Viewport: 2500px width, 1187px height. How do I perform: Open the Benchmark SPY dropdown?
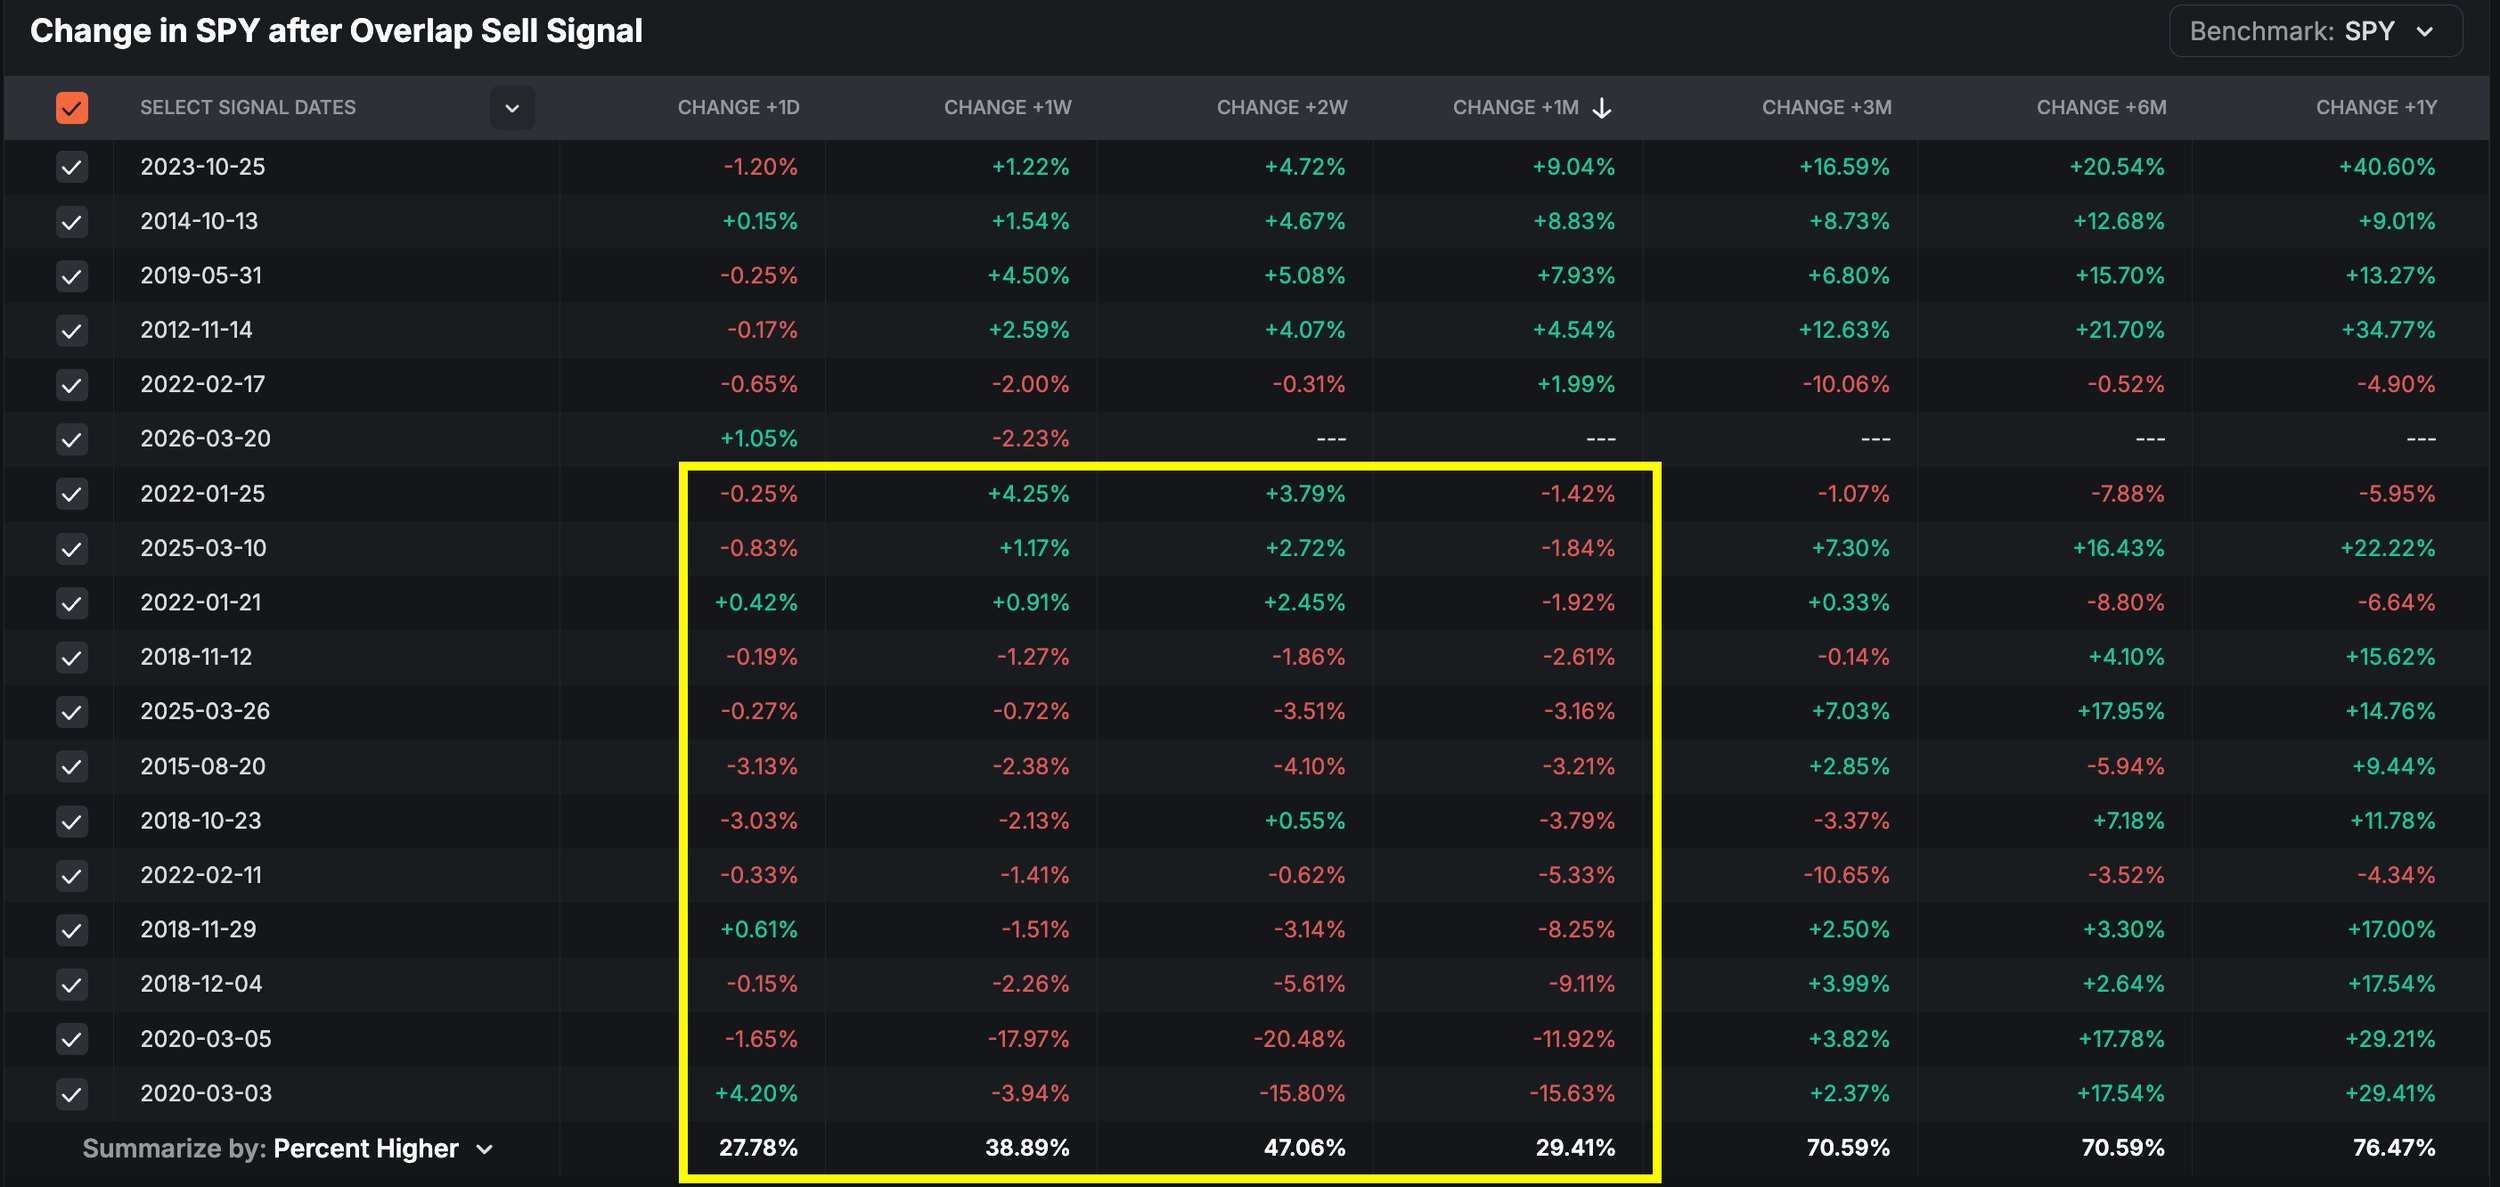[2315, 32]
